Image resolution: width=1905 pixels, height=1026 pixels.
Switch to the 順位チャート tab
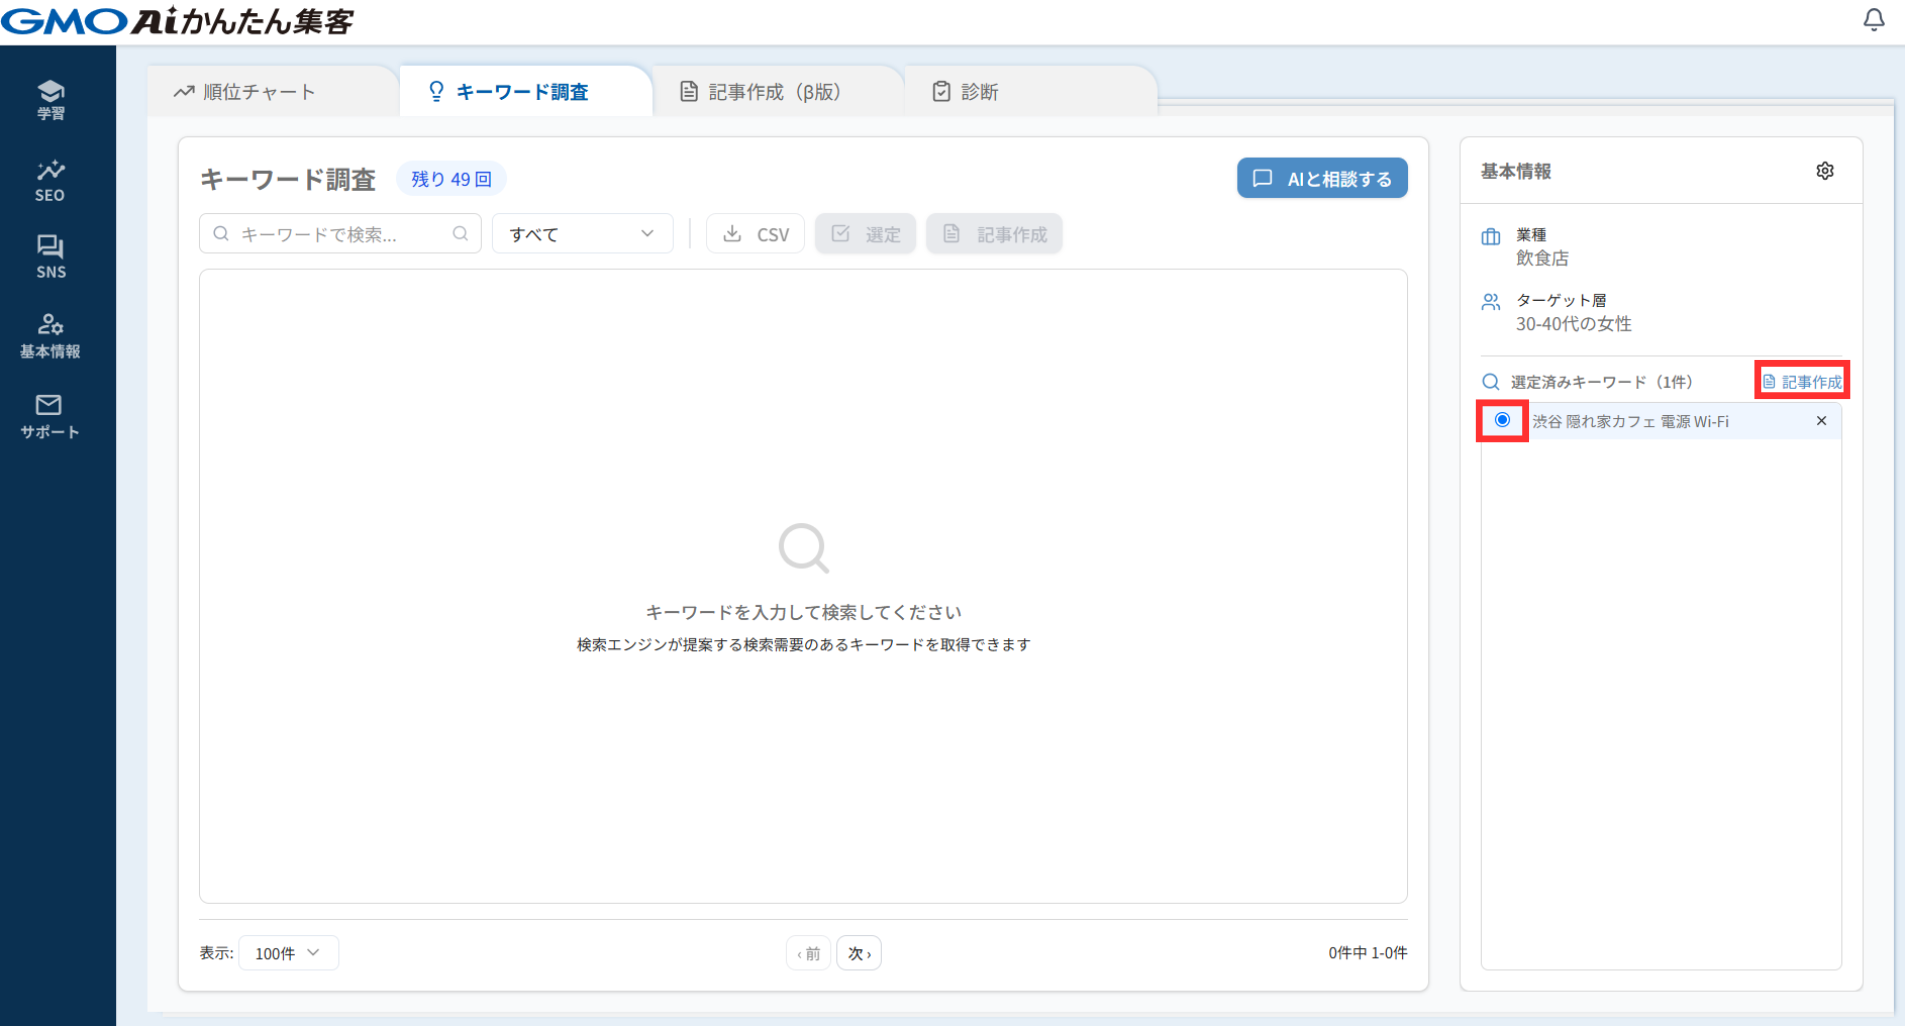[x=246, y=92]
